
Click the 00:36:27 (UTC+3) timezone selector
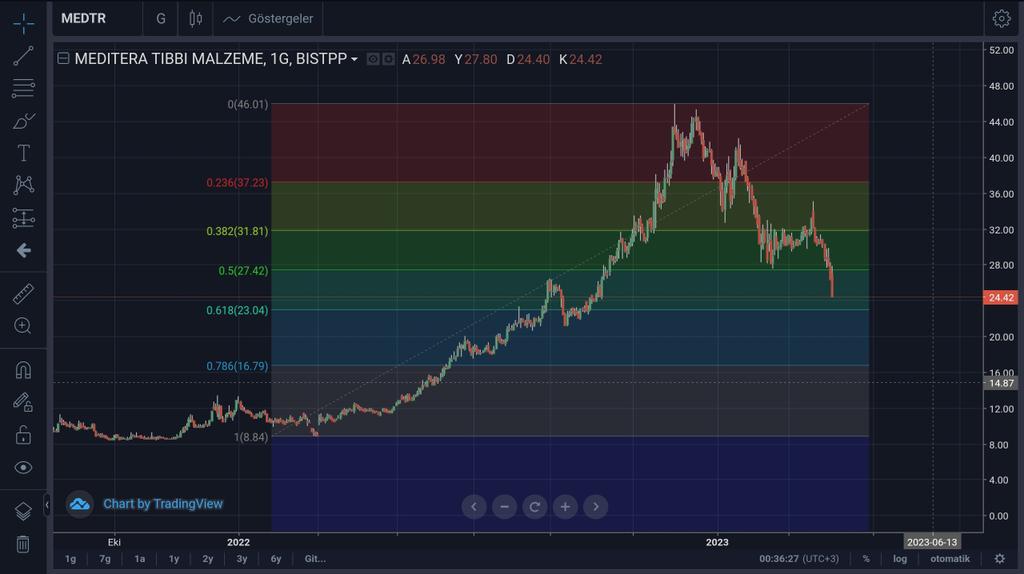(799, 559)
